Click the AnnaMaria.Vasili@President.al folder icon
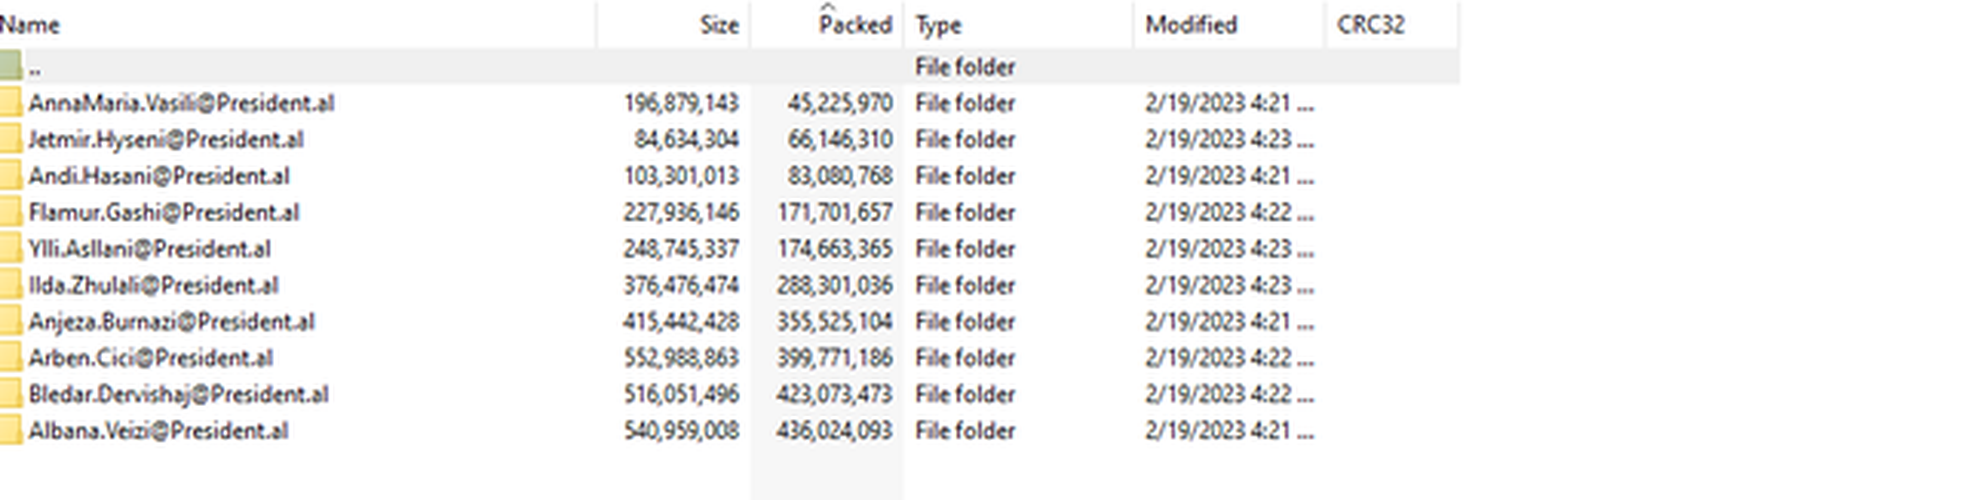This screenshot has width=1963, height=500. [x=10, y=103]
